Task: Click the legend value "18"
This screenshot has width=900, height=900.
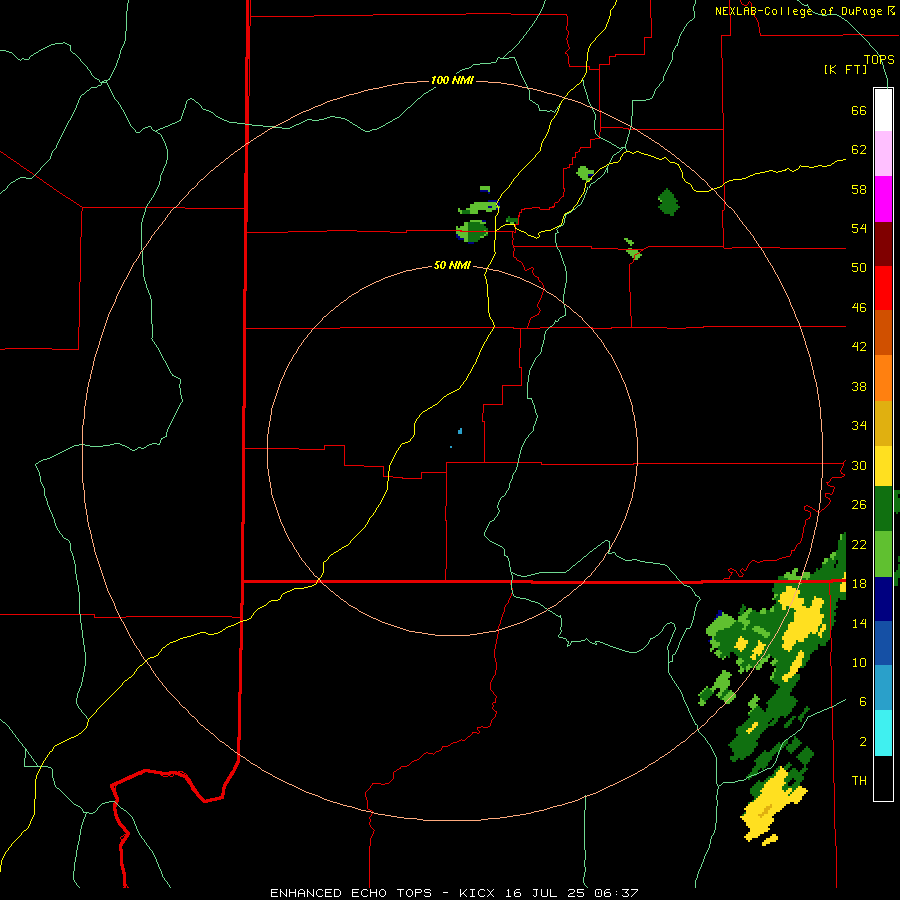Action: click(x=859, y=584)
